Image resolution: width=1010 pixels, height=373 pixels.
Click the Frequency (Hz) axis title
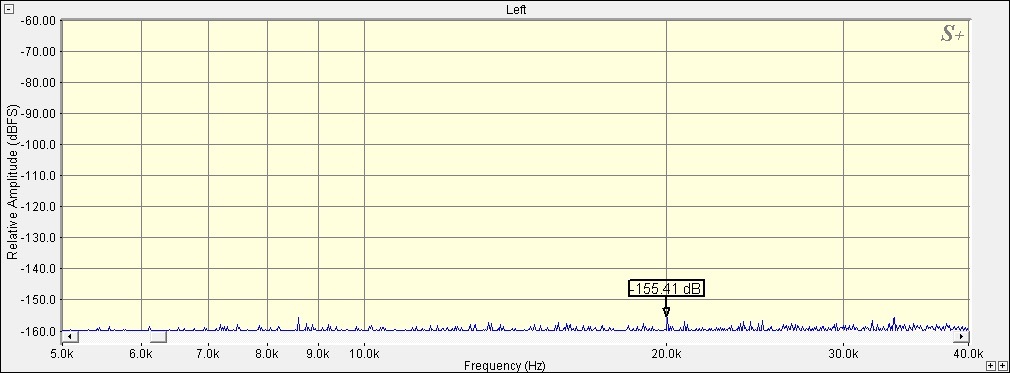click(504, 366)
